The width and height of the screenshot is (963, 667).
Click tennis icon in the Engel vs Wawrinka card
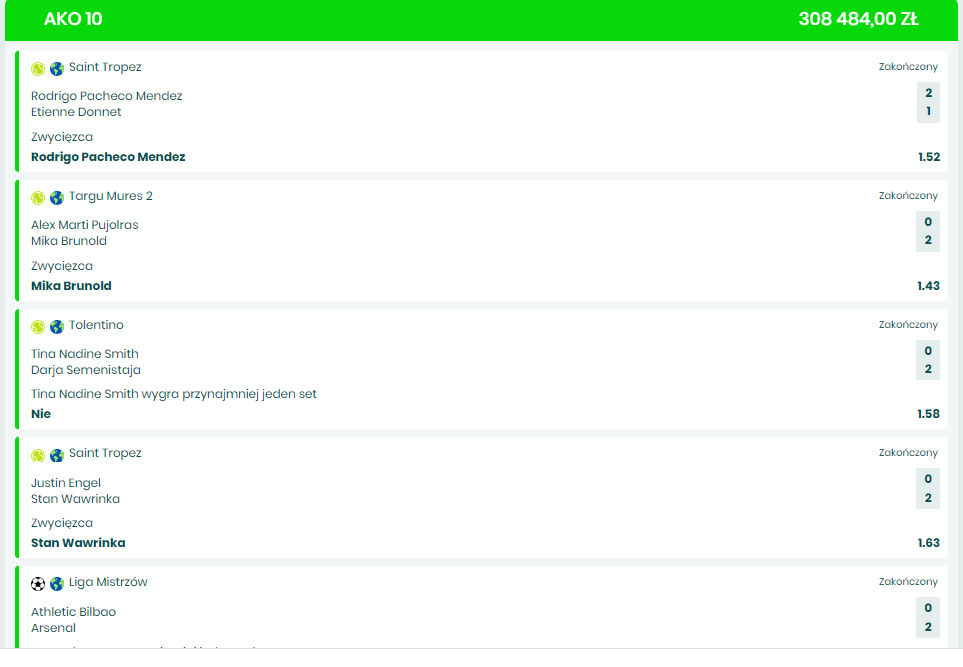38,455
